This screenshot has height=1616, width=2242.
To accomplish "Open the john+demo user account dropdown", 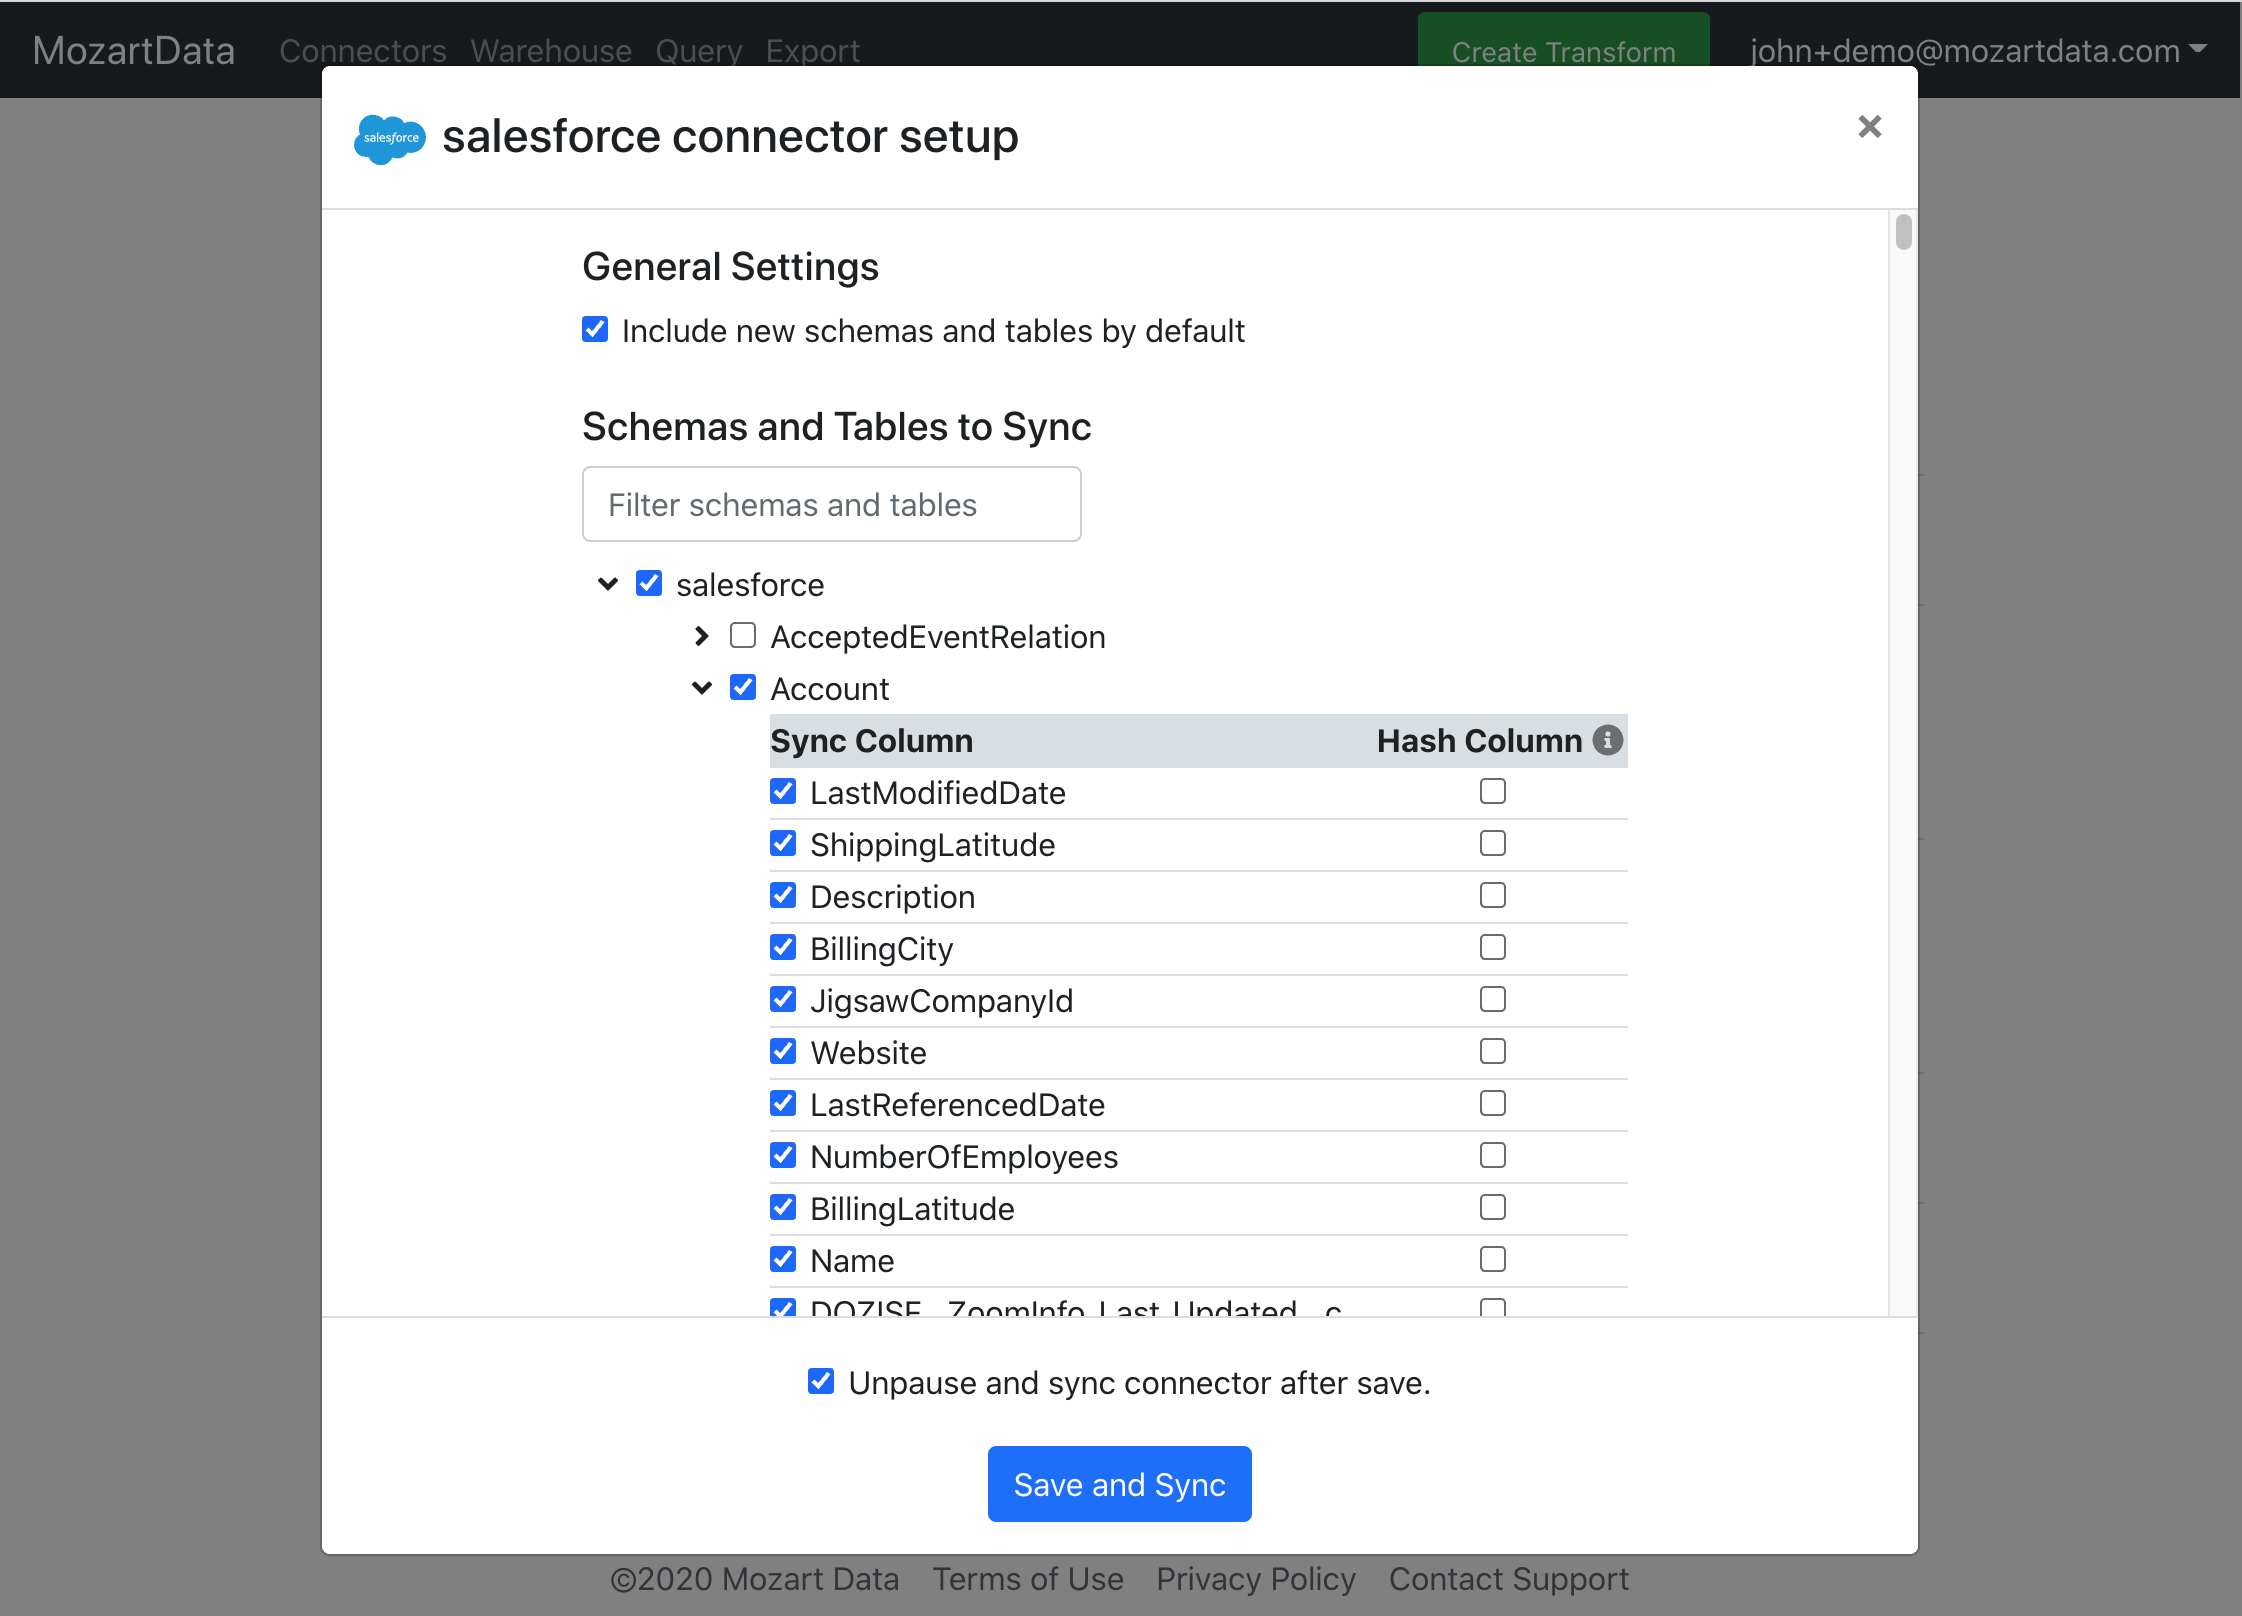I will (x=1977, y=50).
